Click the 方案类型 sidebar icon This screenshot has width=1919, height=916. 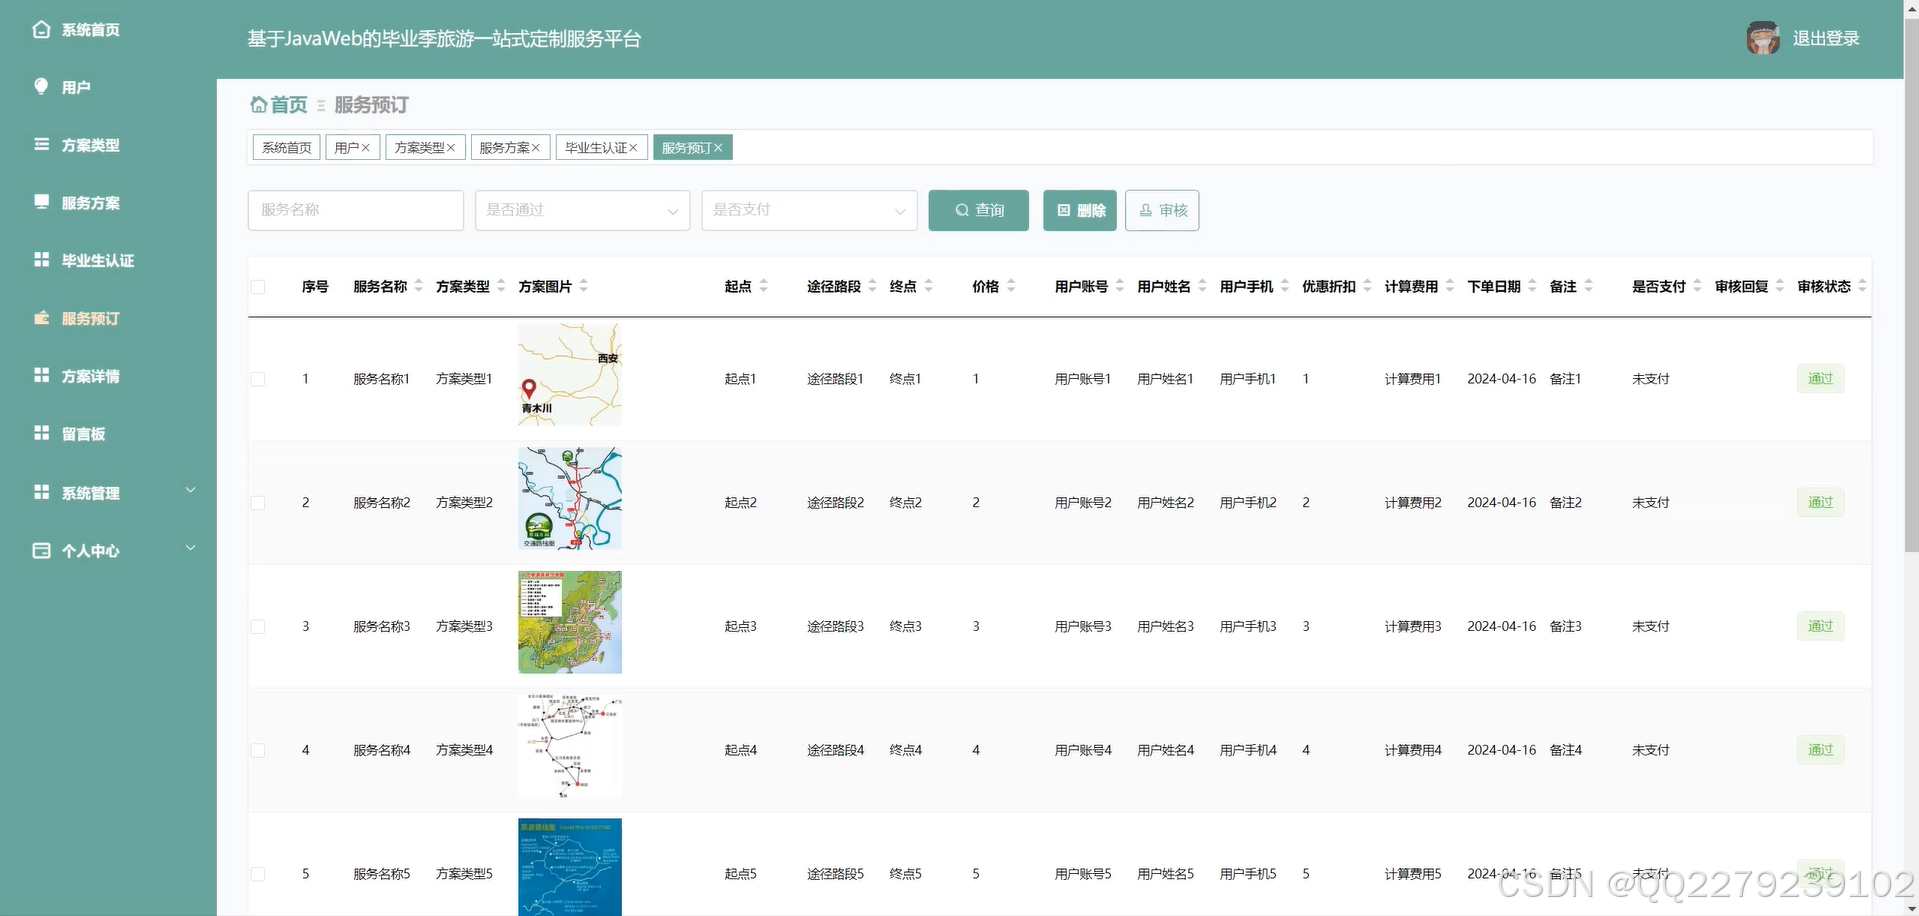point(40,144)
